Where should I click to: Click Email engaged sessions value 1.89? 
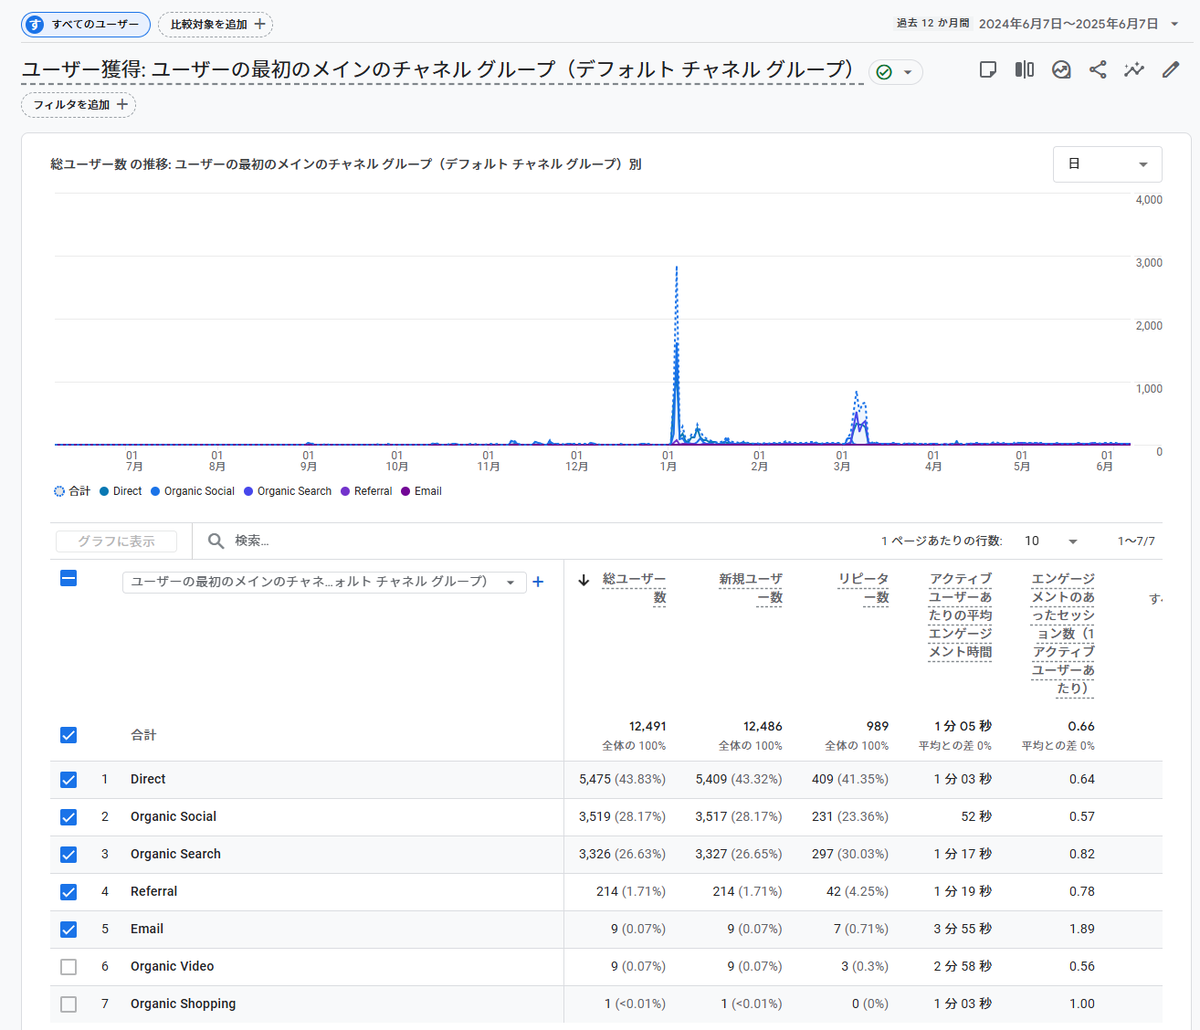point(1081,929)
